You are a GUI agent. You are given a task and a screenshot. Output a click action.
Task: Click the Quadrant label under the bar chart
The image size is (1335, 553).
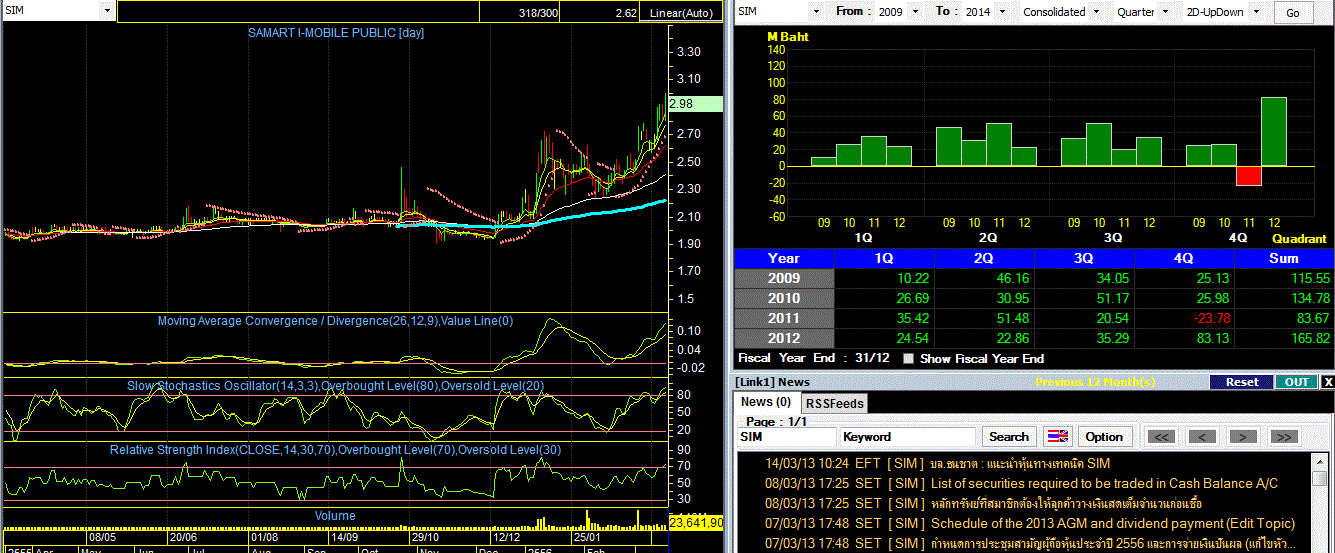(x=1299, y=239)
